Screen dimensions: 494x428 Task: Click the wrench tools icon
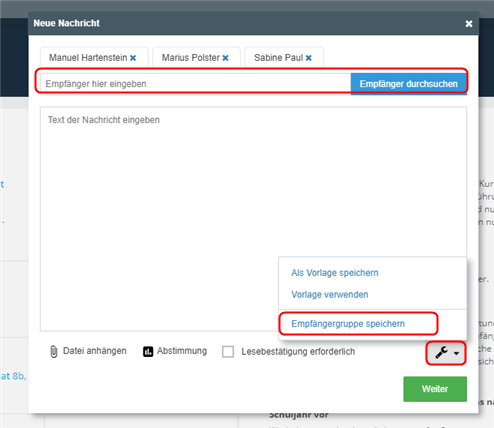(x=442, y=352)
